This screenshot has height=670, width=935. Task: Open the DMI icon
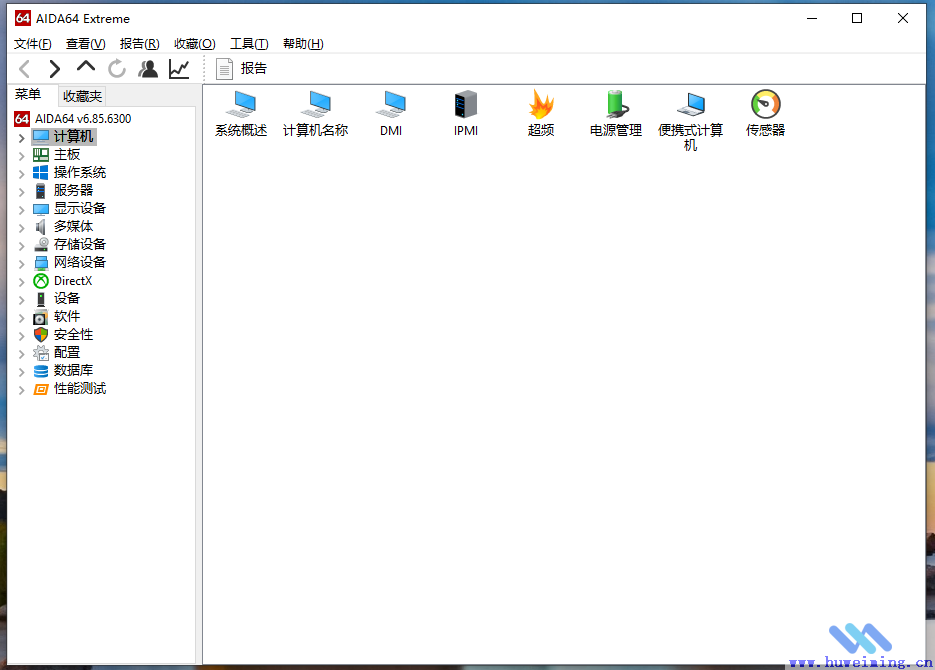[391, 113]
